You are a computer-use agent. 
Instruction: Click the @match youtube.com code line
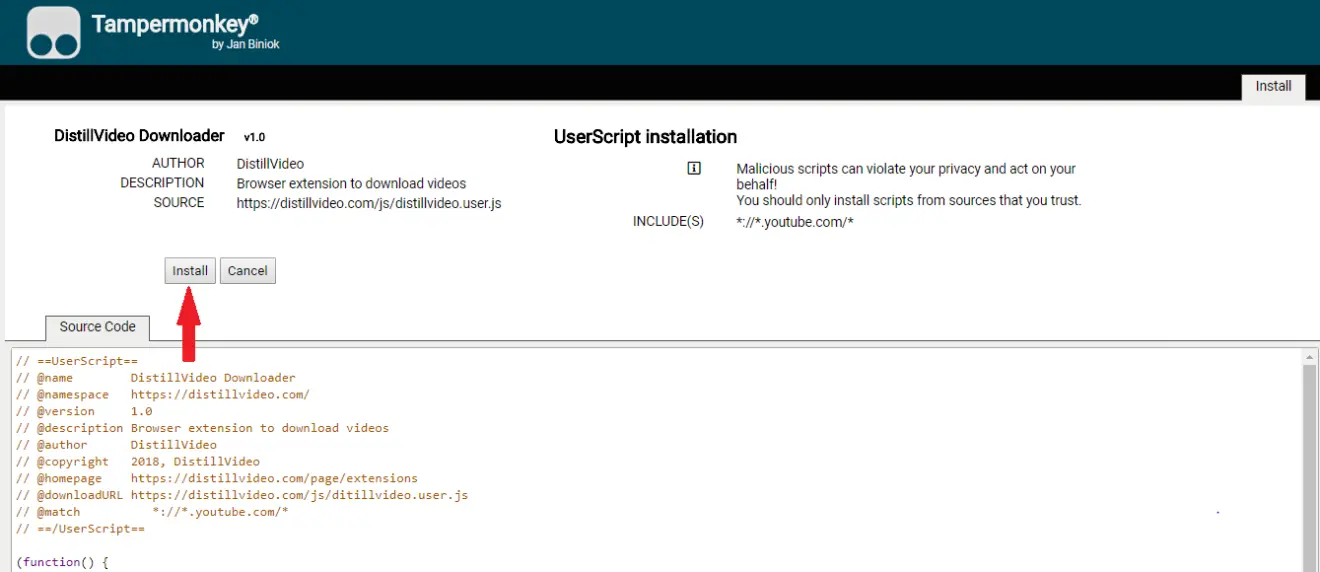(152, 512)
